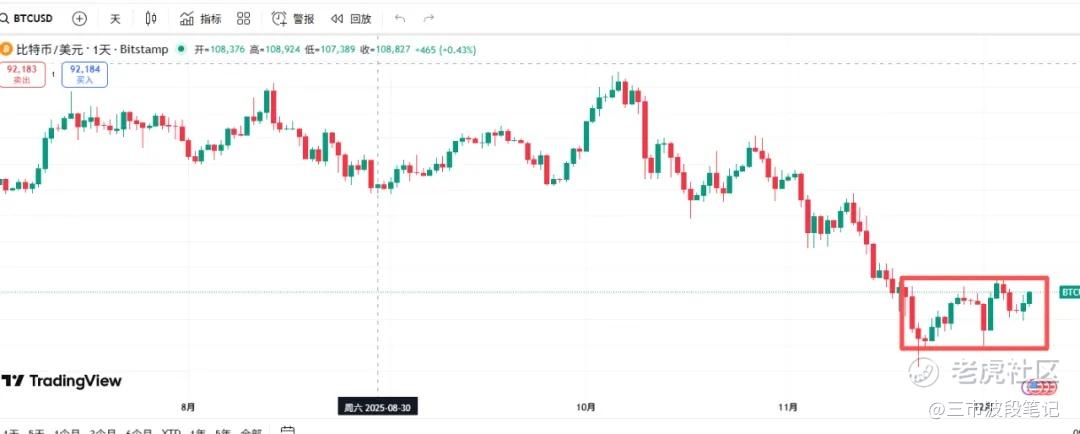1080x434 pixels.
Task: Expand the 比特币/美元 chart legend title
Action: coord(90,49)
